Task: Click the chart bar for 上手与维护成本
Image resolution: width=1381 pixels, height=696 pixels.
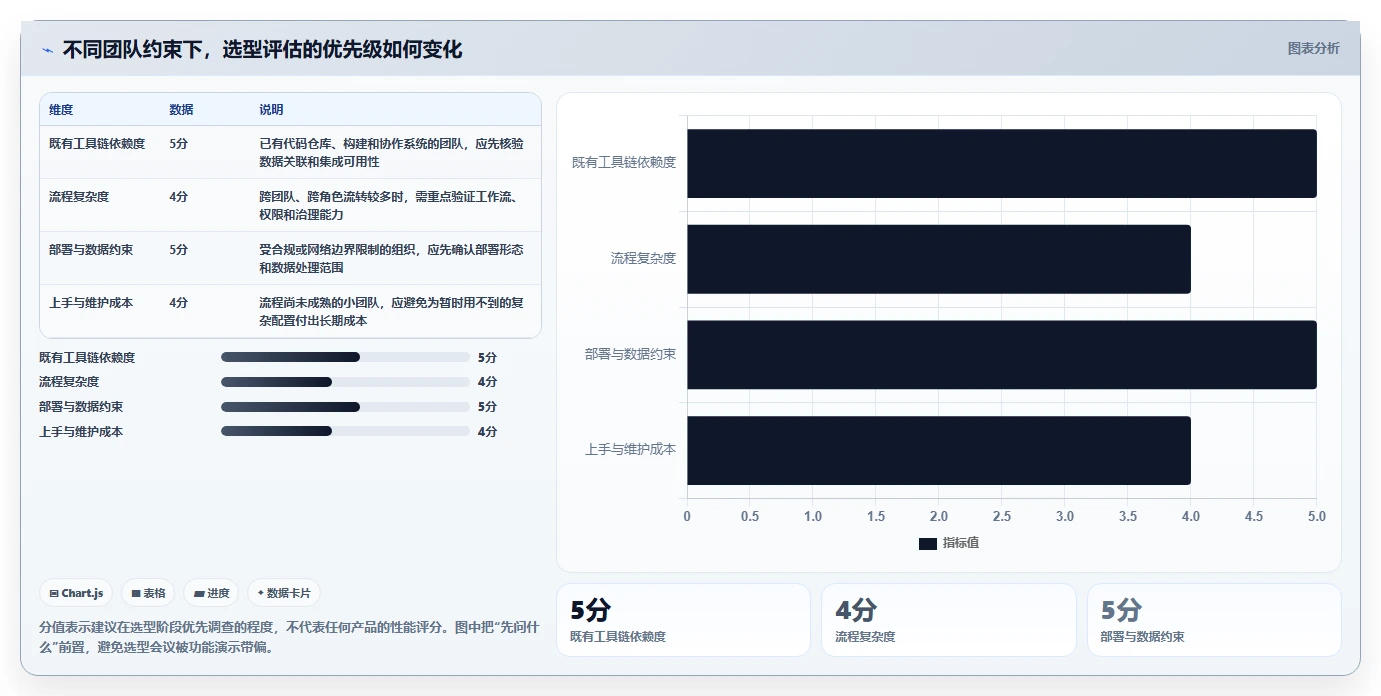Action: click(x=938, y=450)
